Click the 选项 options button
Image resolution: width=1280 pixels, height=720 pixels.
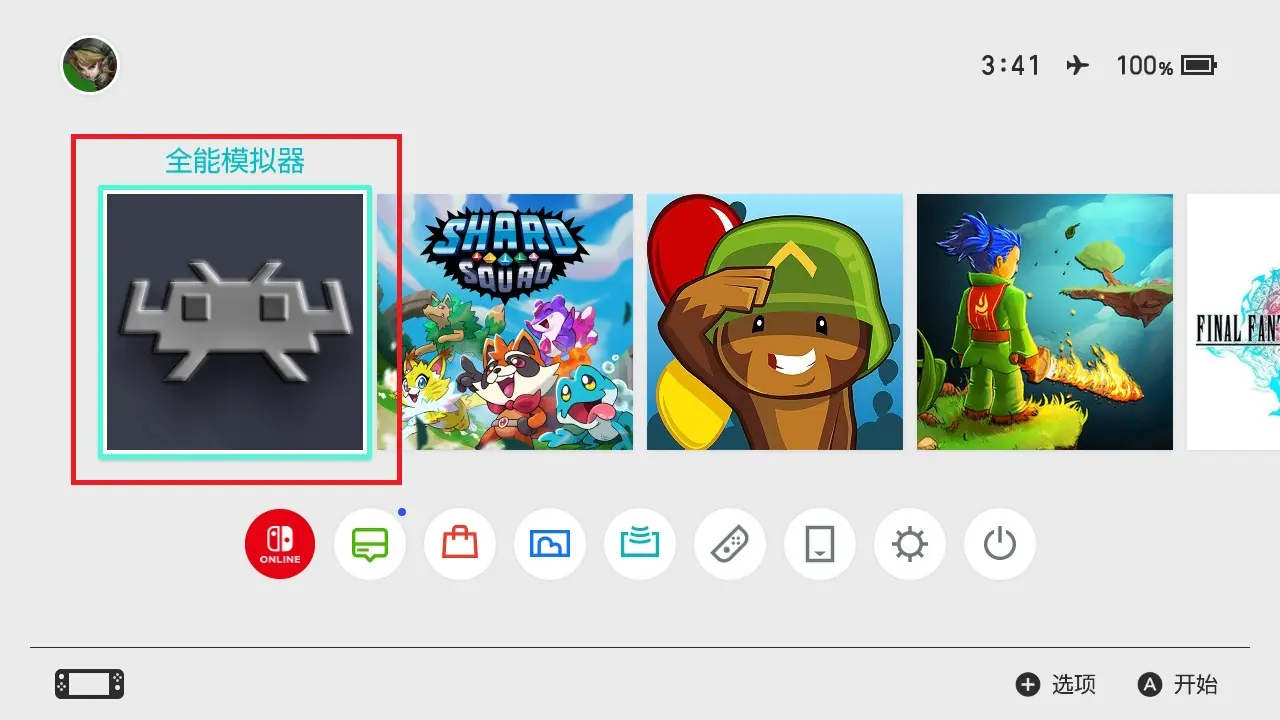coord(1056,684)
